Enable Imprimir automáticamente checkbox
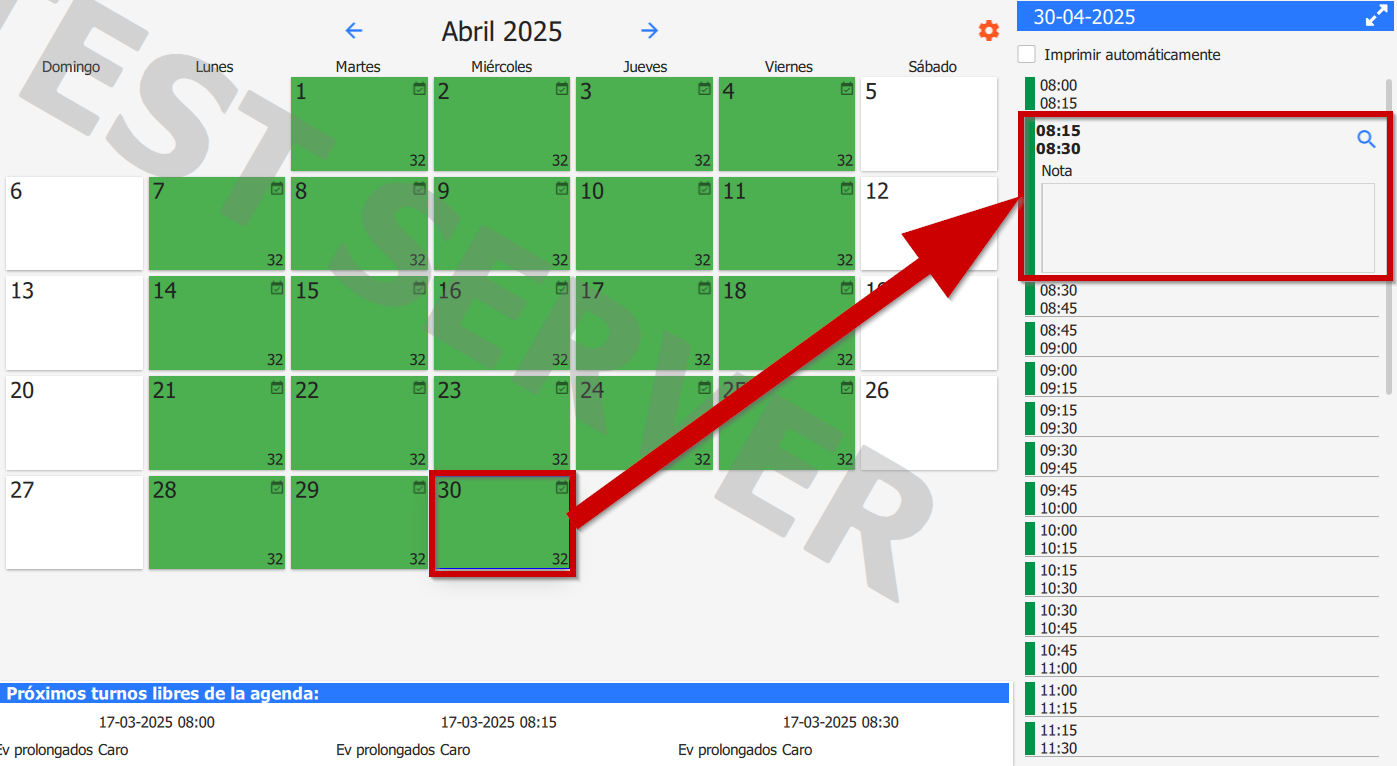This screenshot has width=1397, height=766. 1027,54
